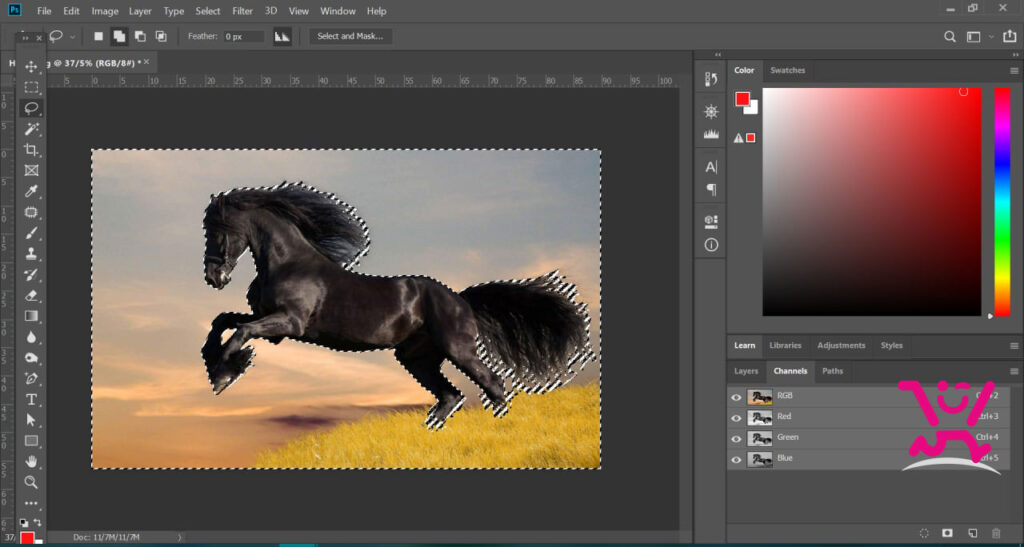1024x547 pixels.
Task: Hide the RGB channel eye
Action: coord(736,397)
